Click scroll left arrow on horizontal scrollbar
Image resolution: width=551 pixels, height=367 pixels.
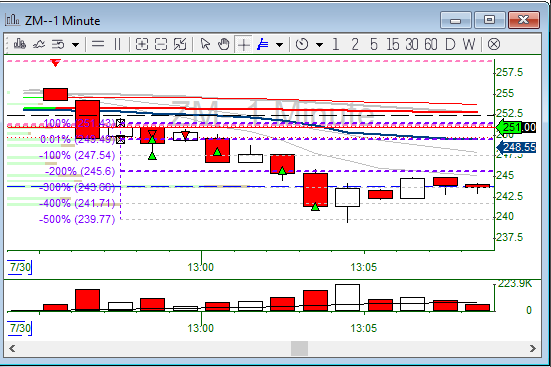click(12, 348)
